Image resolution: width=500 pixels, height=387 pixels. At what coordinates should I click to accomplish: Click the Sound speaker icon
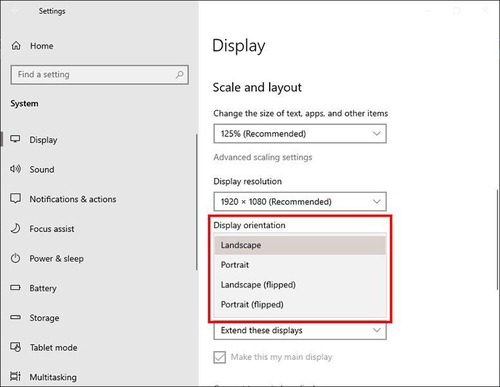[x=15, y=169]
